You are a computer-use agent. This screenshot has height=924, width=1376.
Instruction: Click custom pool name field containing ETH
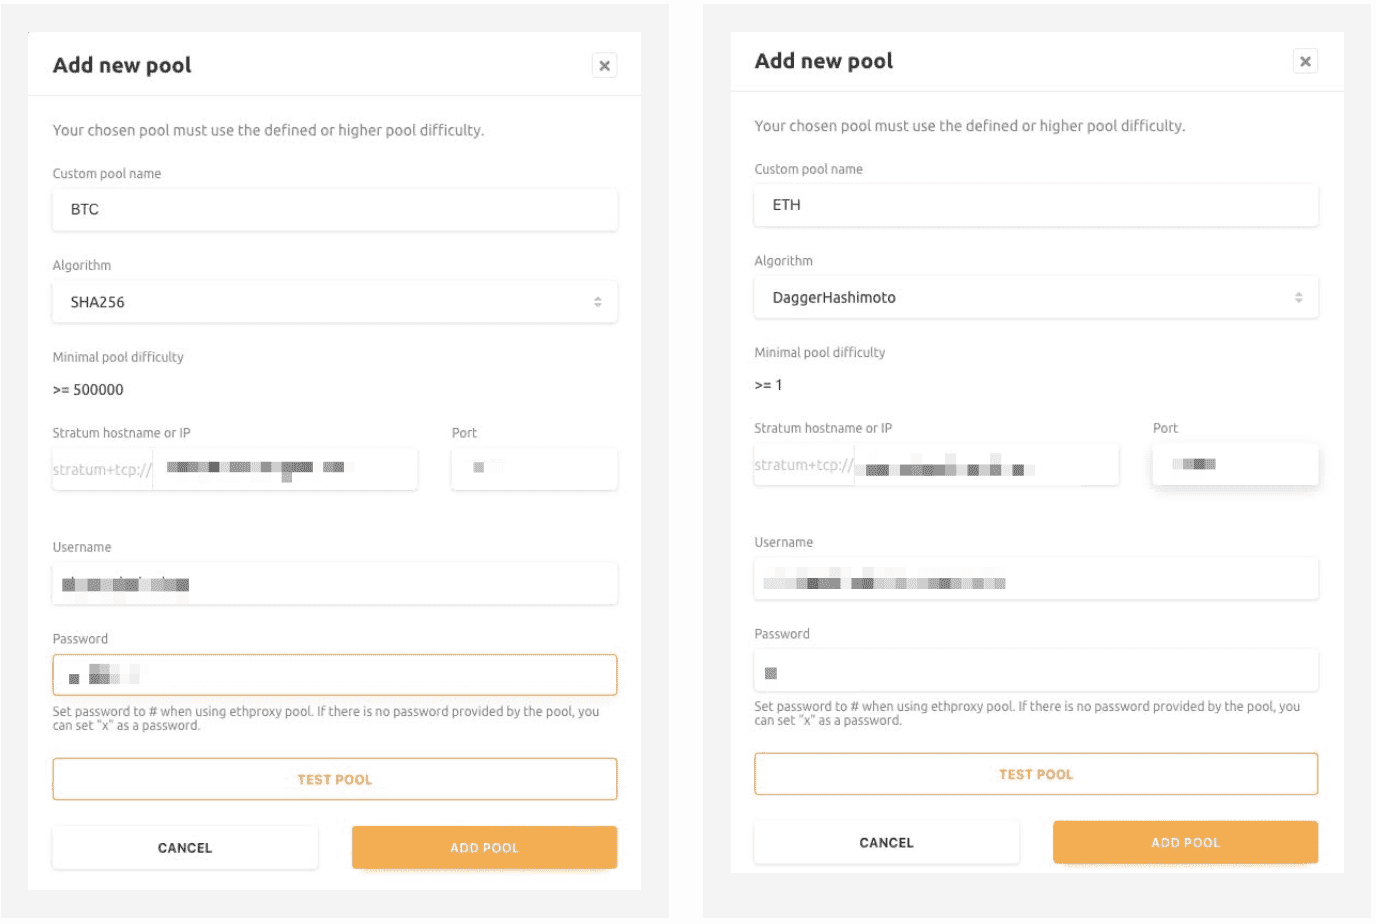(1035, 205)
